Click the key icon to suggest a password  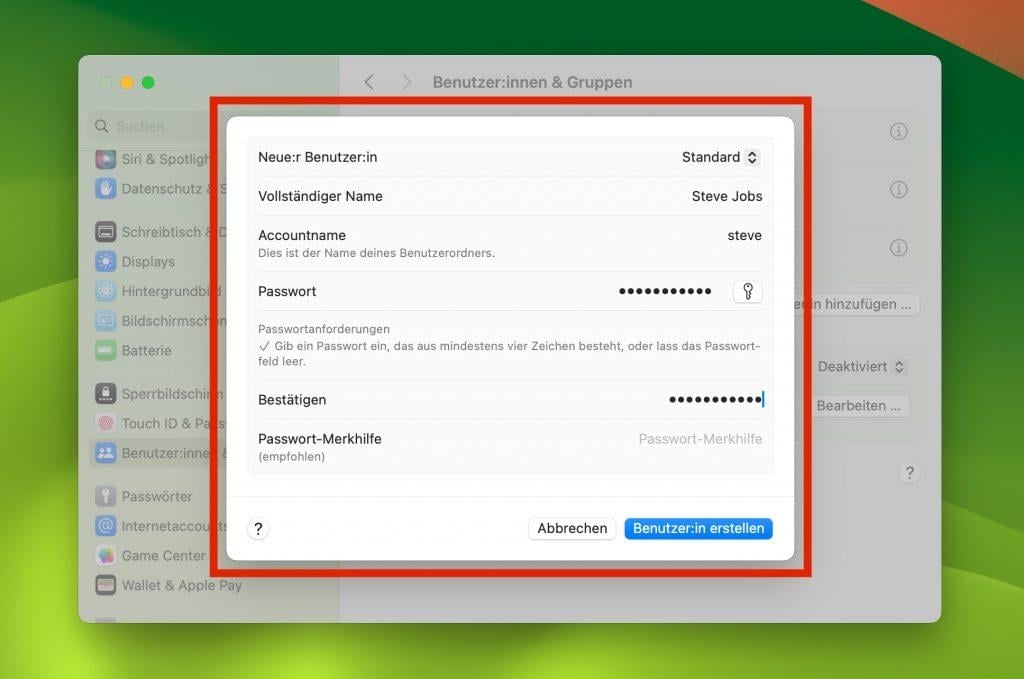tap(747, 291)
